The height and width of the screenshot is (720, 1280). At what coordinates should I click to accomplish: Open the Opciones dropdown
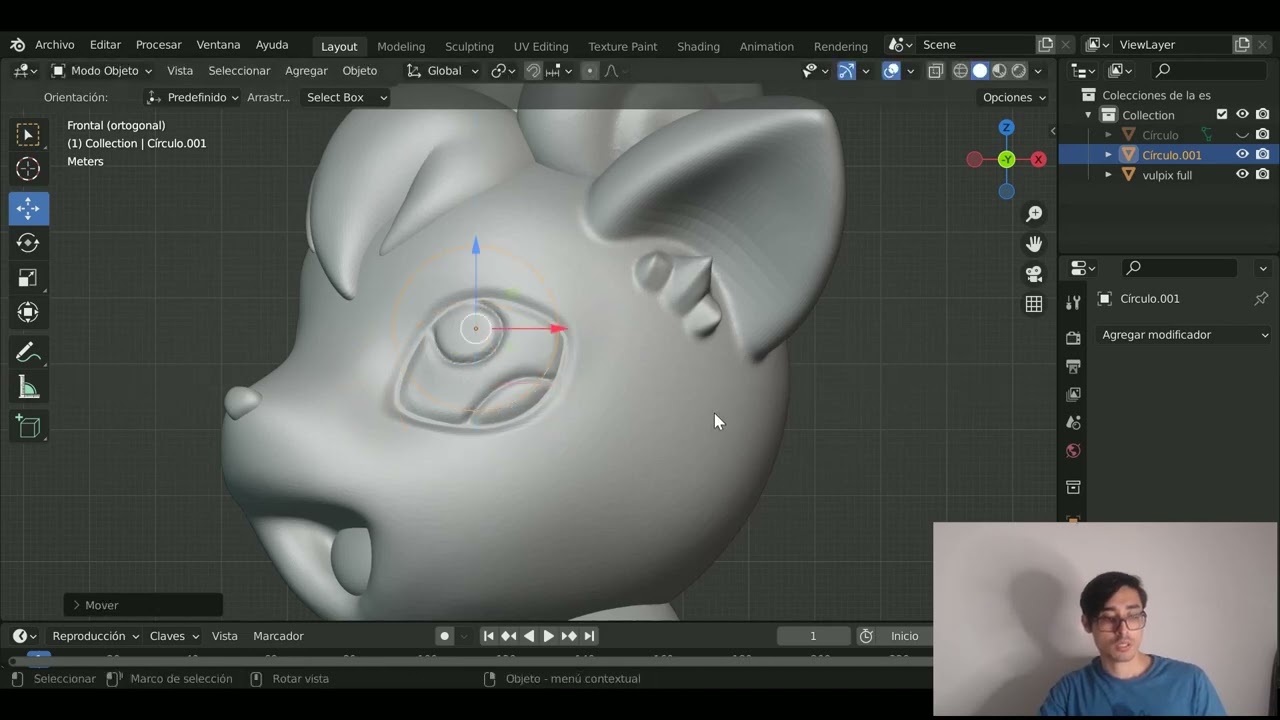click(1014, 97)
